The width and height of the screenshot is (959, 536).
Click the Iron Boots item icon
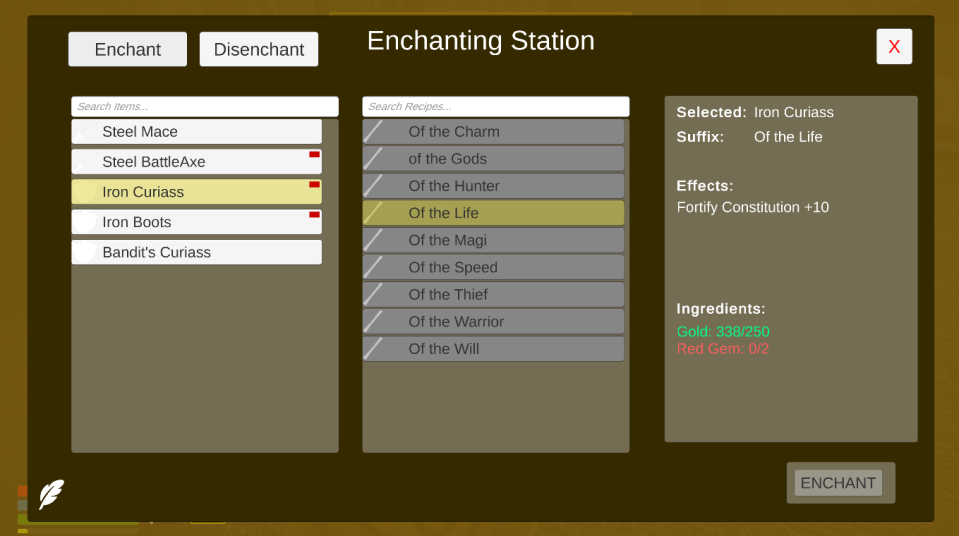[85, 221]
